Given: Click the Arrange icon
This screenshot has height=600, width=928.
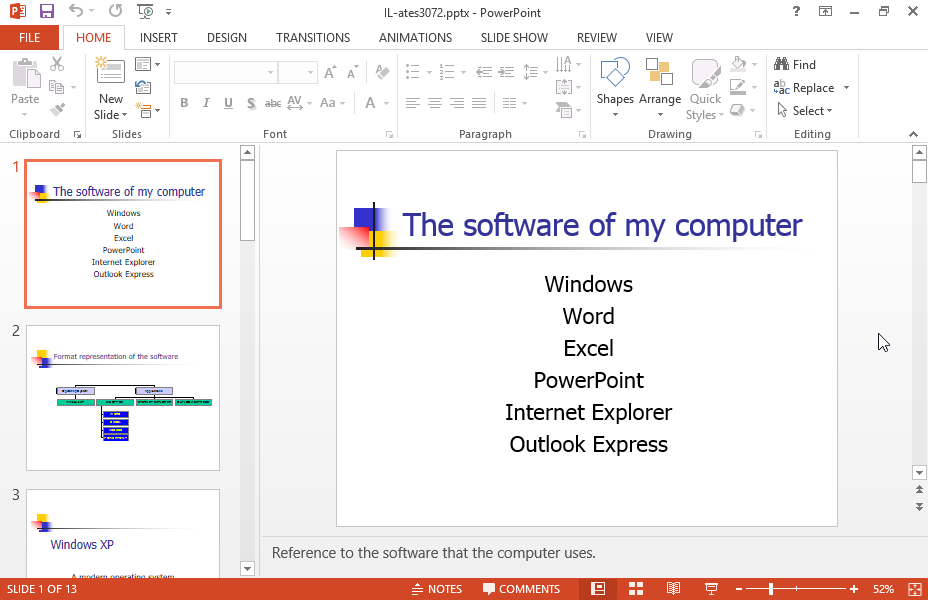Looking at the screenshot, I should pyautogui.click(x=659, y=72).
